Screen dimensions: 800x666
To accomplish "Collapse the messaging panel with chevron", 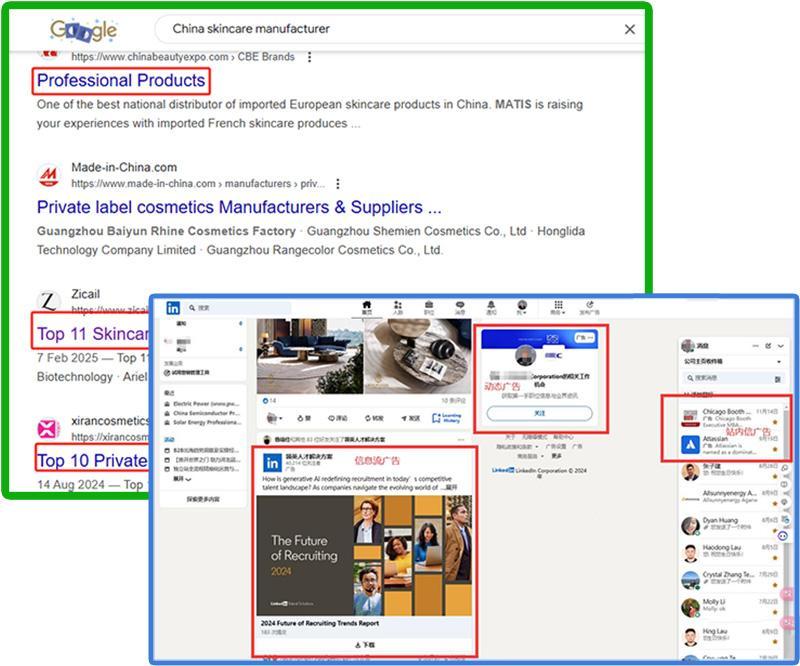I will tap(781, 346).
